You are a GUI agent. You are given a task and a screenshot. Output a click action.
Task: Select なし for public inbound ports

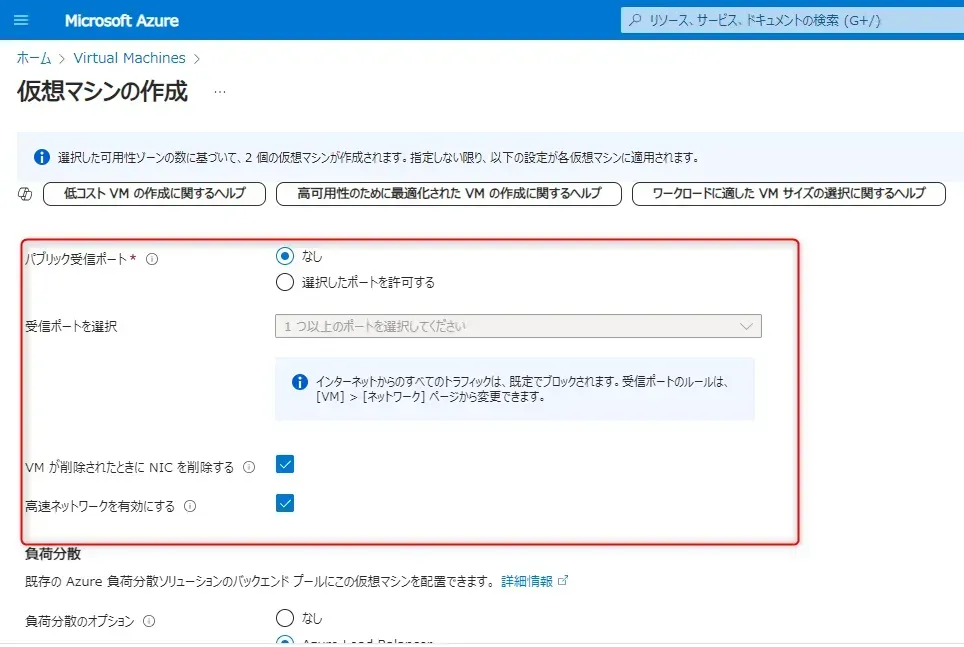click(285, 256)
